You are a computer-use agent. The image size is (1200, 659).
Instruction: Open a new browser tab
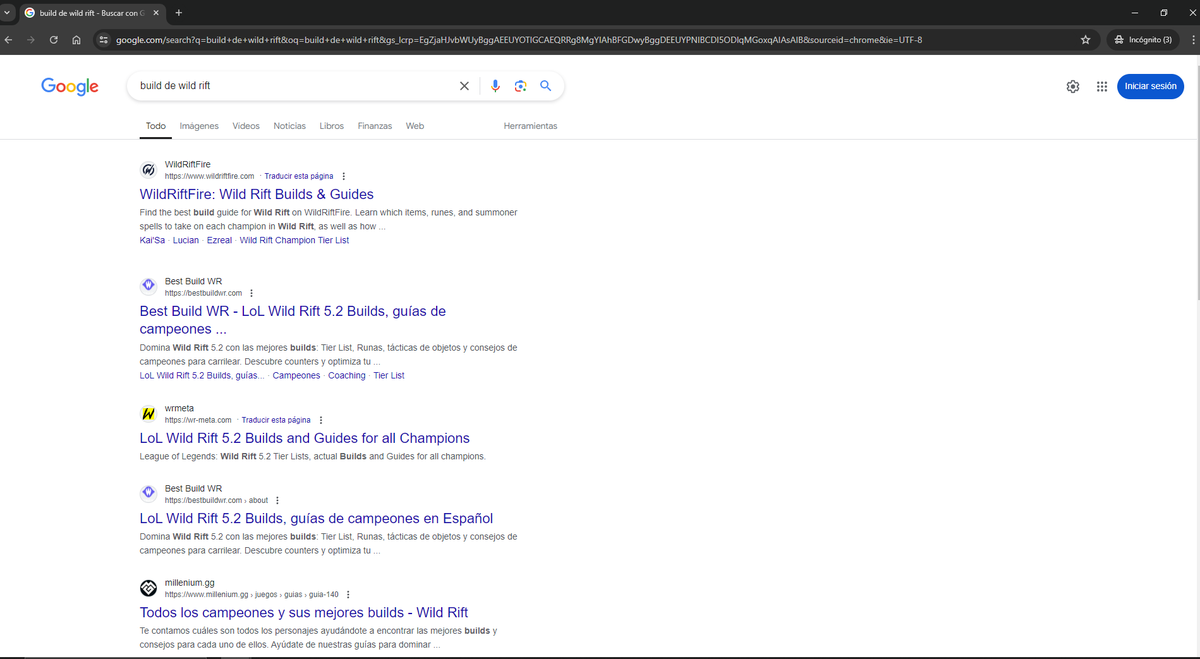[178, 13]
